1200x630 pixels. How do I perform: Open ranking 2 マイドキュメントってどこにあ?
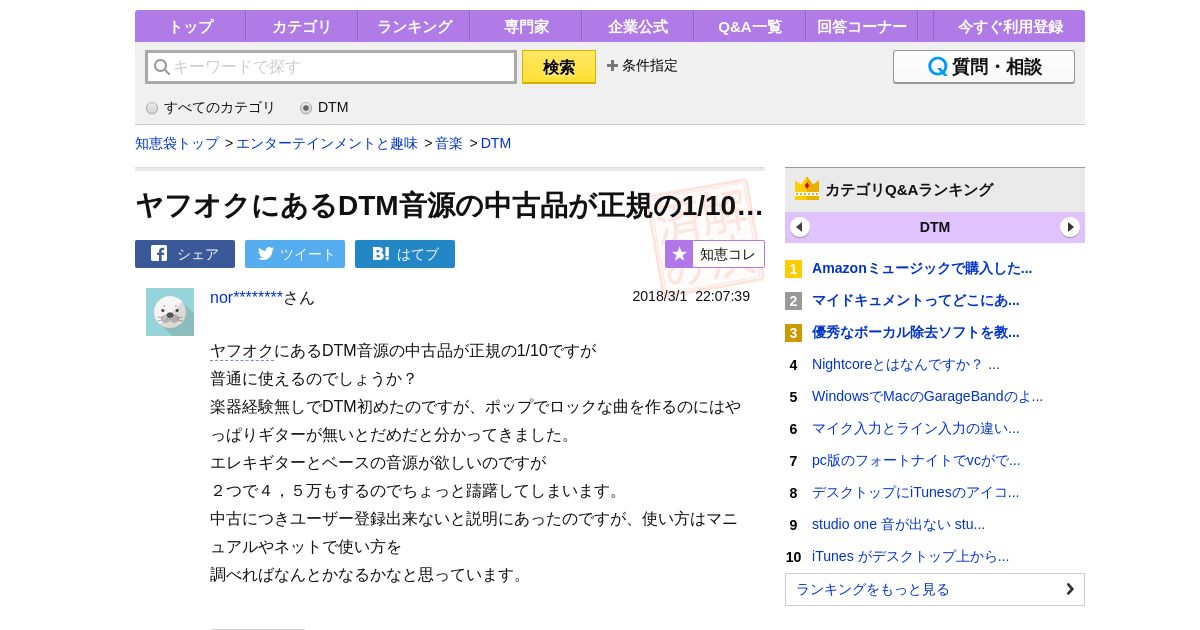tap(916, 300)
